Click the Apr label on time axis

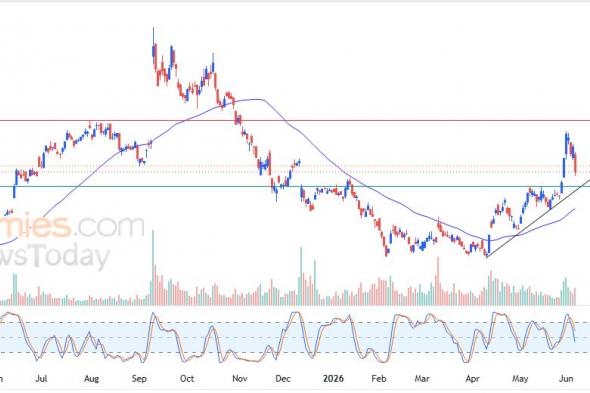coord(472,378)
